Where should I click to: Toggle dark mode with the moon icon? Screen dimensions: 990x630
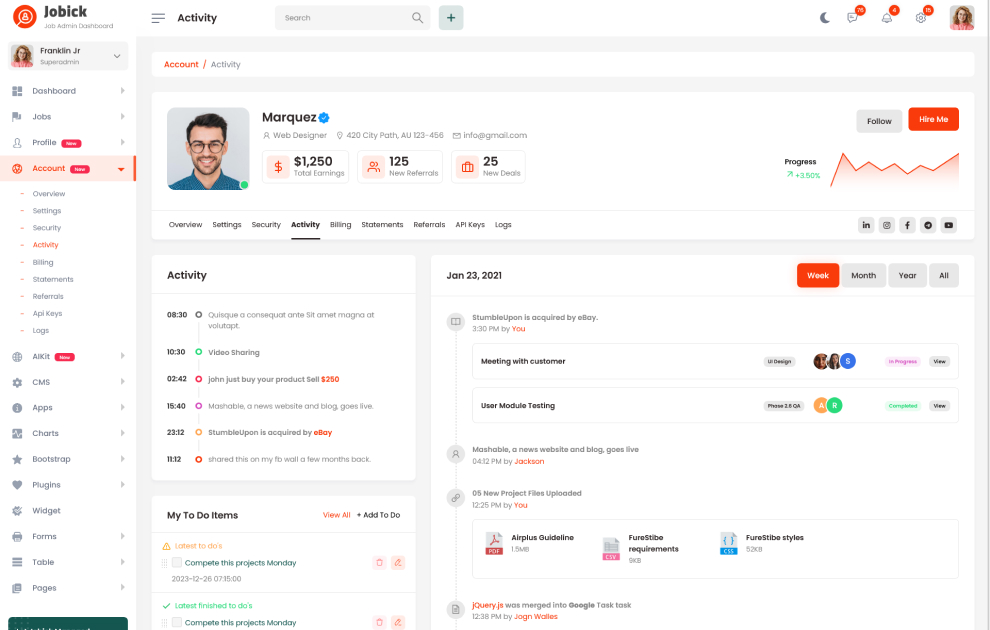(825, 18)
